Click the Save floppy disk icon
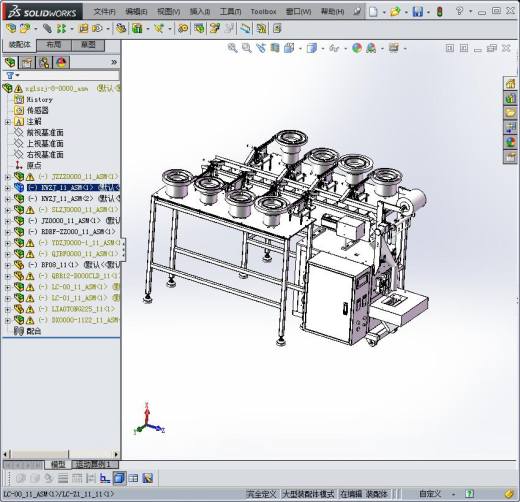520x502 pixels. point(417,12)
